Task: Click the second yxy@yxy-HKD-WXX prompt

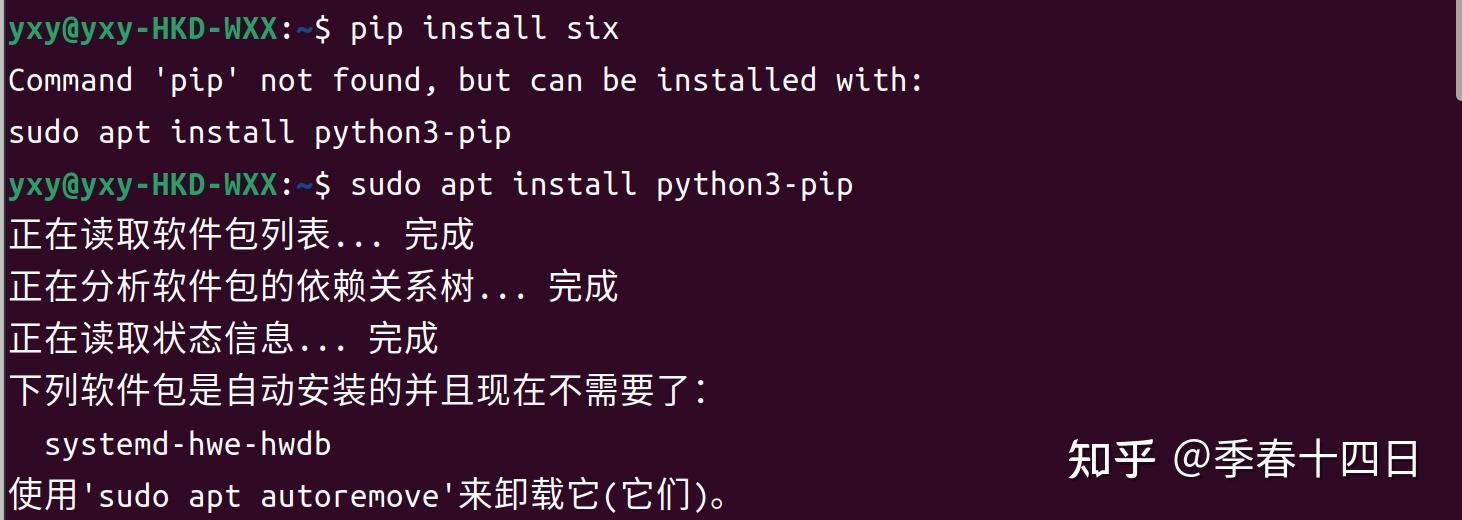Action: 142,185
